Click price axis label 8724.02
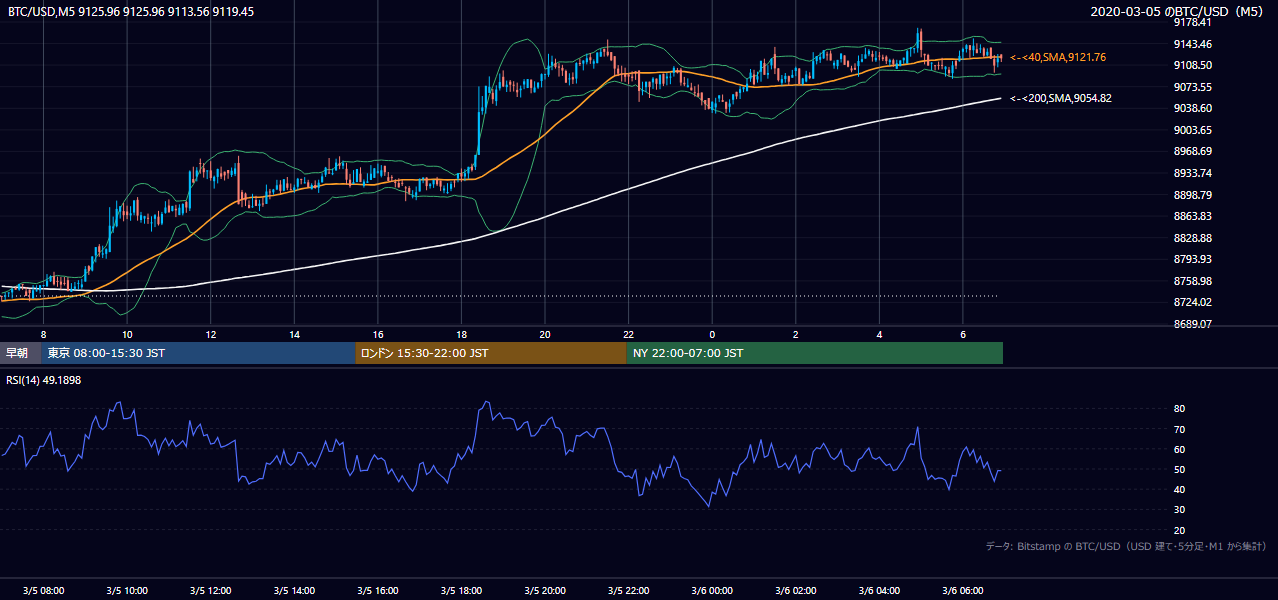 click(x=1192, y=302)
